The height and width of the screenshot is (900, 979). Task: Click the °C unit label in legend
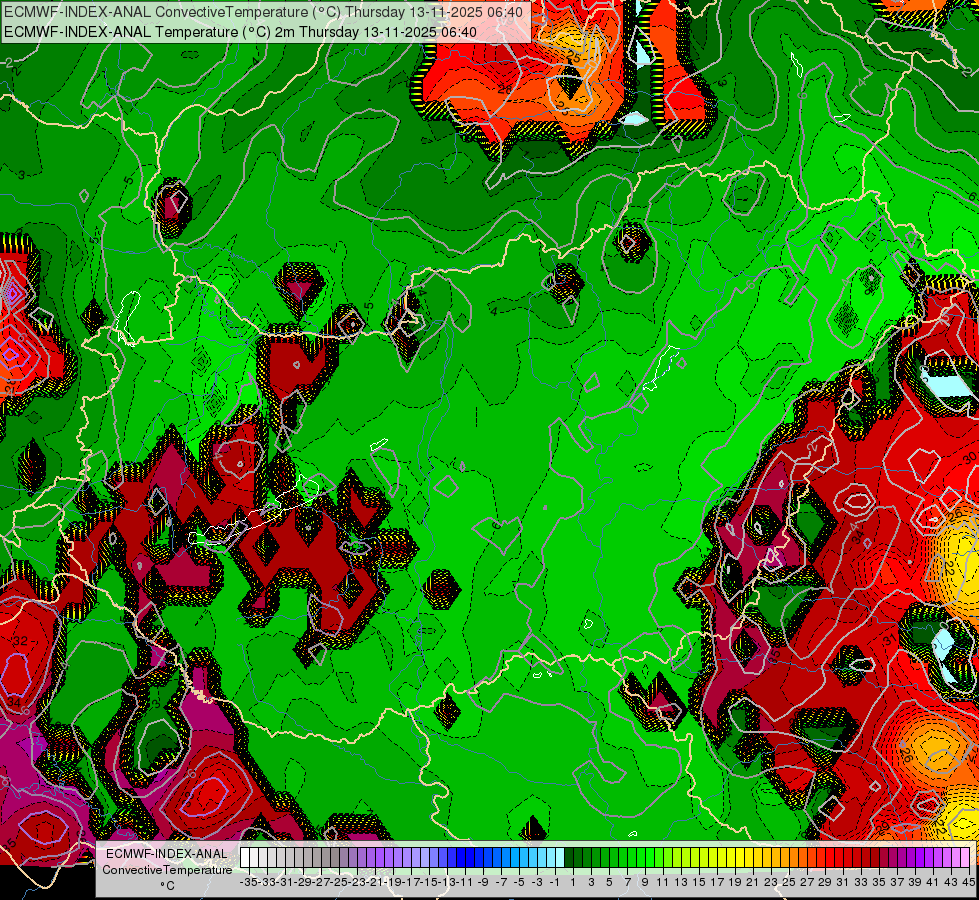click(x=167, y=886)
